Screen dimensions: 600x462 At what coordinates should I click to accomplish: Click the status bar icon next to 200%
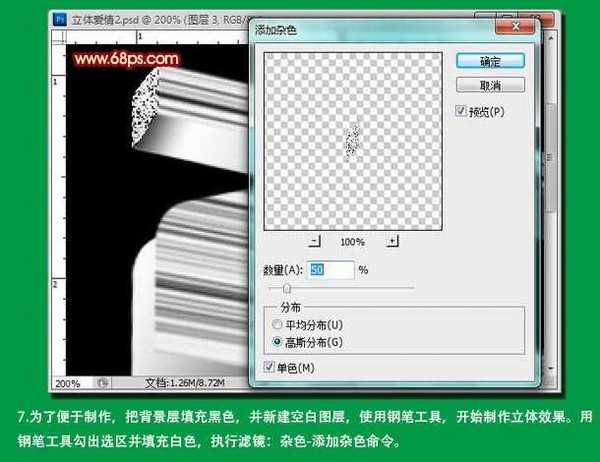tap(102, 383)
